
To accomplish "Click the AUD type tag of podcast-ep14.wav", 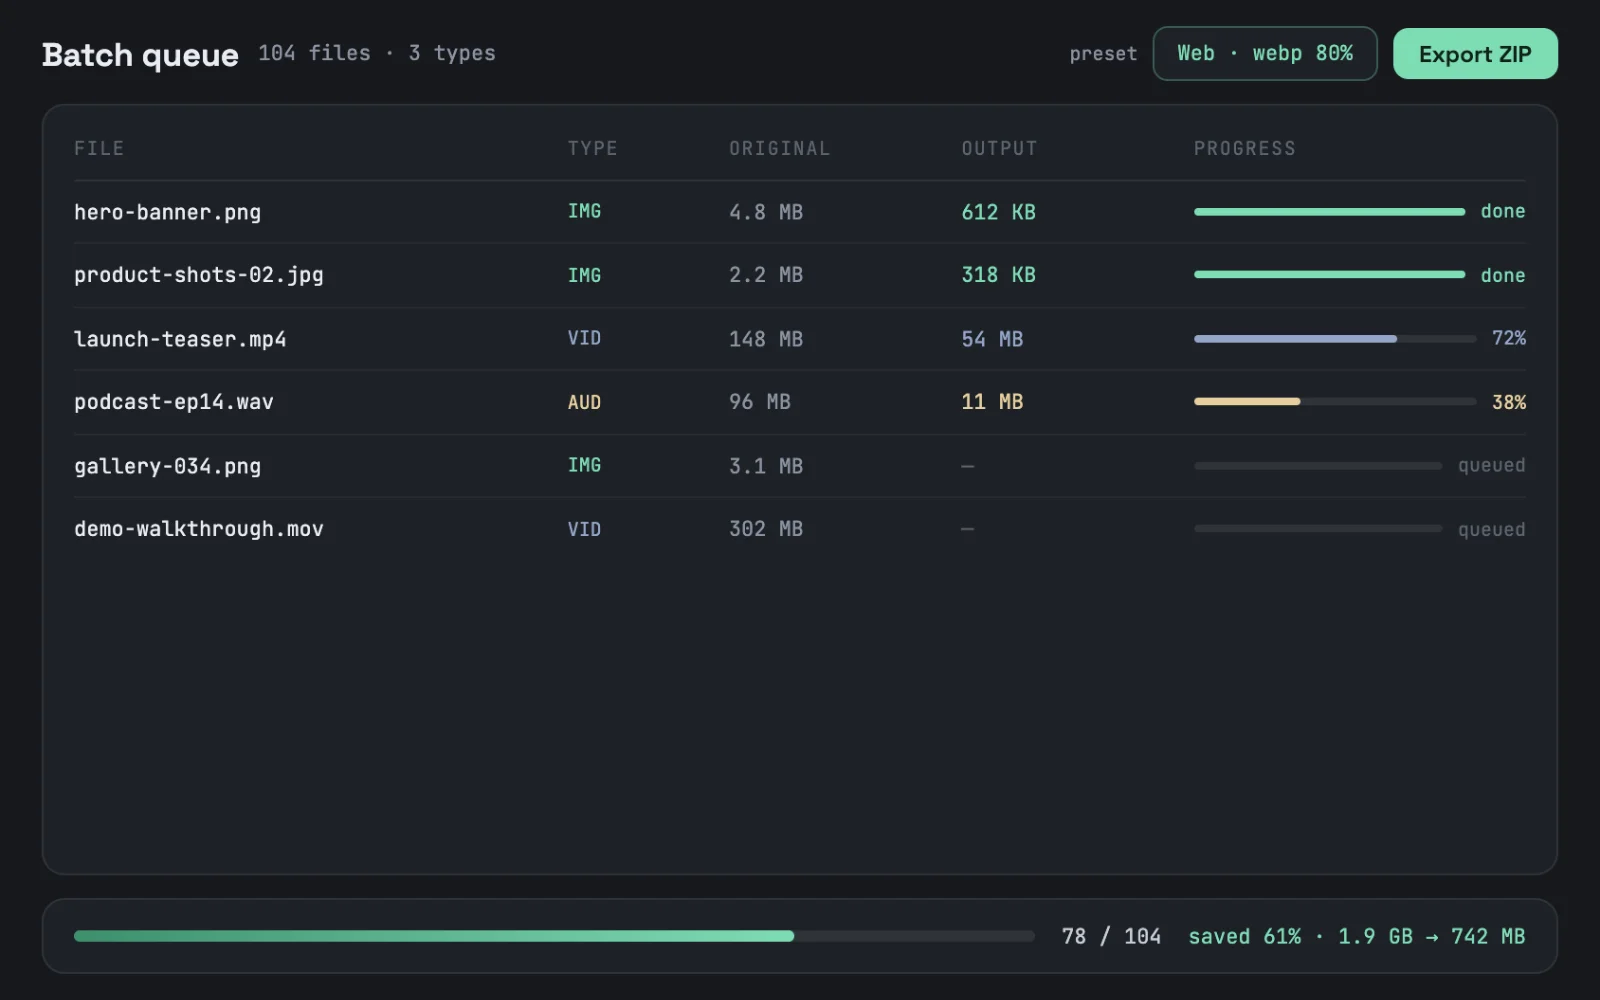I will tap(584, 402).
